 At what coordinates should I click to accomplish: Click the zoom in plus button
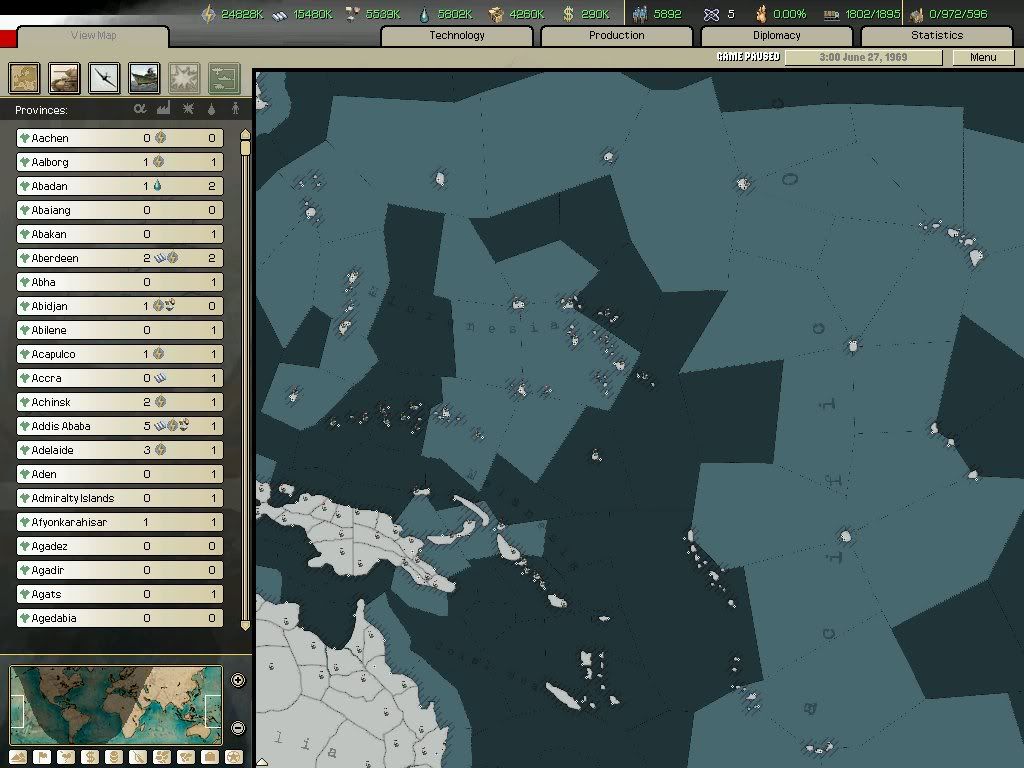click(238, 680)
